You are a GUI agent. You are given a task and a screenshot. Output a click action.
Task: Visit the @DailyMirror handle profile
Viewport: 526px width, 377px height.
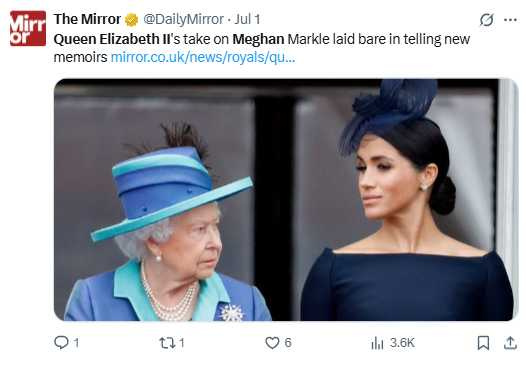(x=183, y=19)
